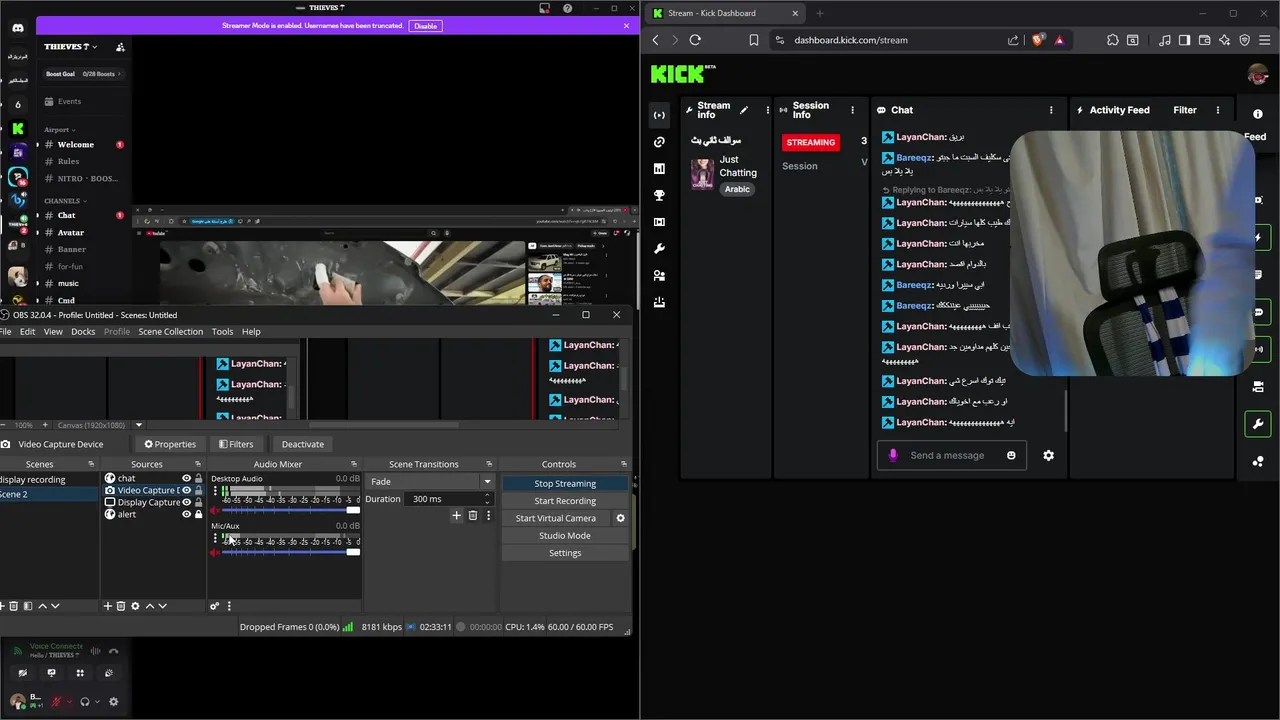
Task: Edit stream info with pencil icon
Action: tap(743, 110)
